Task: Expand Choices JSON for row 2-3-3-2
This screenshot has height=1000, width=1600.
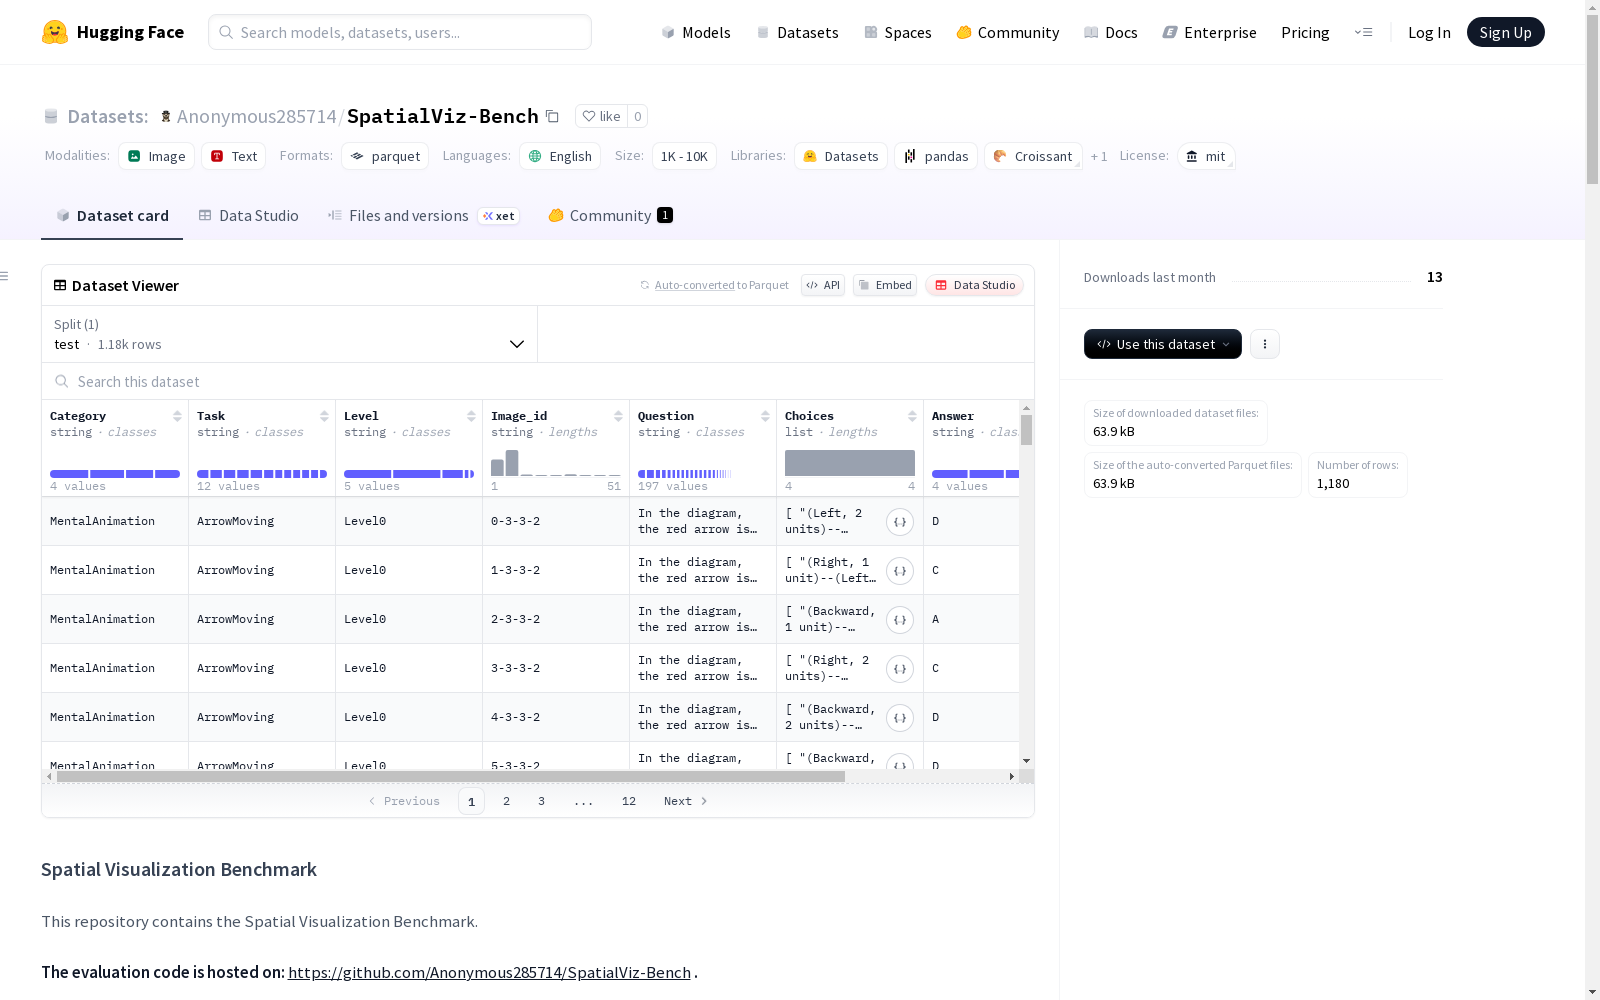Action: coord(900,620)
